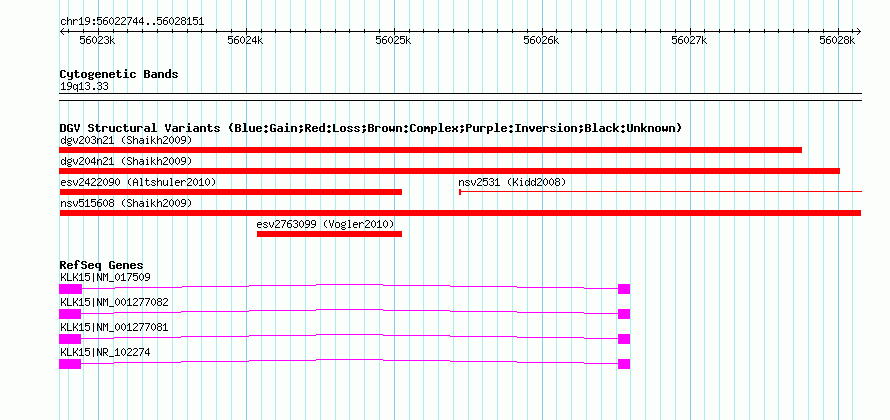Open the nsv515608 (Shaikh2009) variant label

[126, 203]
